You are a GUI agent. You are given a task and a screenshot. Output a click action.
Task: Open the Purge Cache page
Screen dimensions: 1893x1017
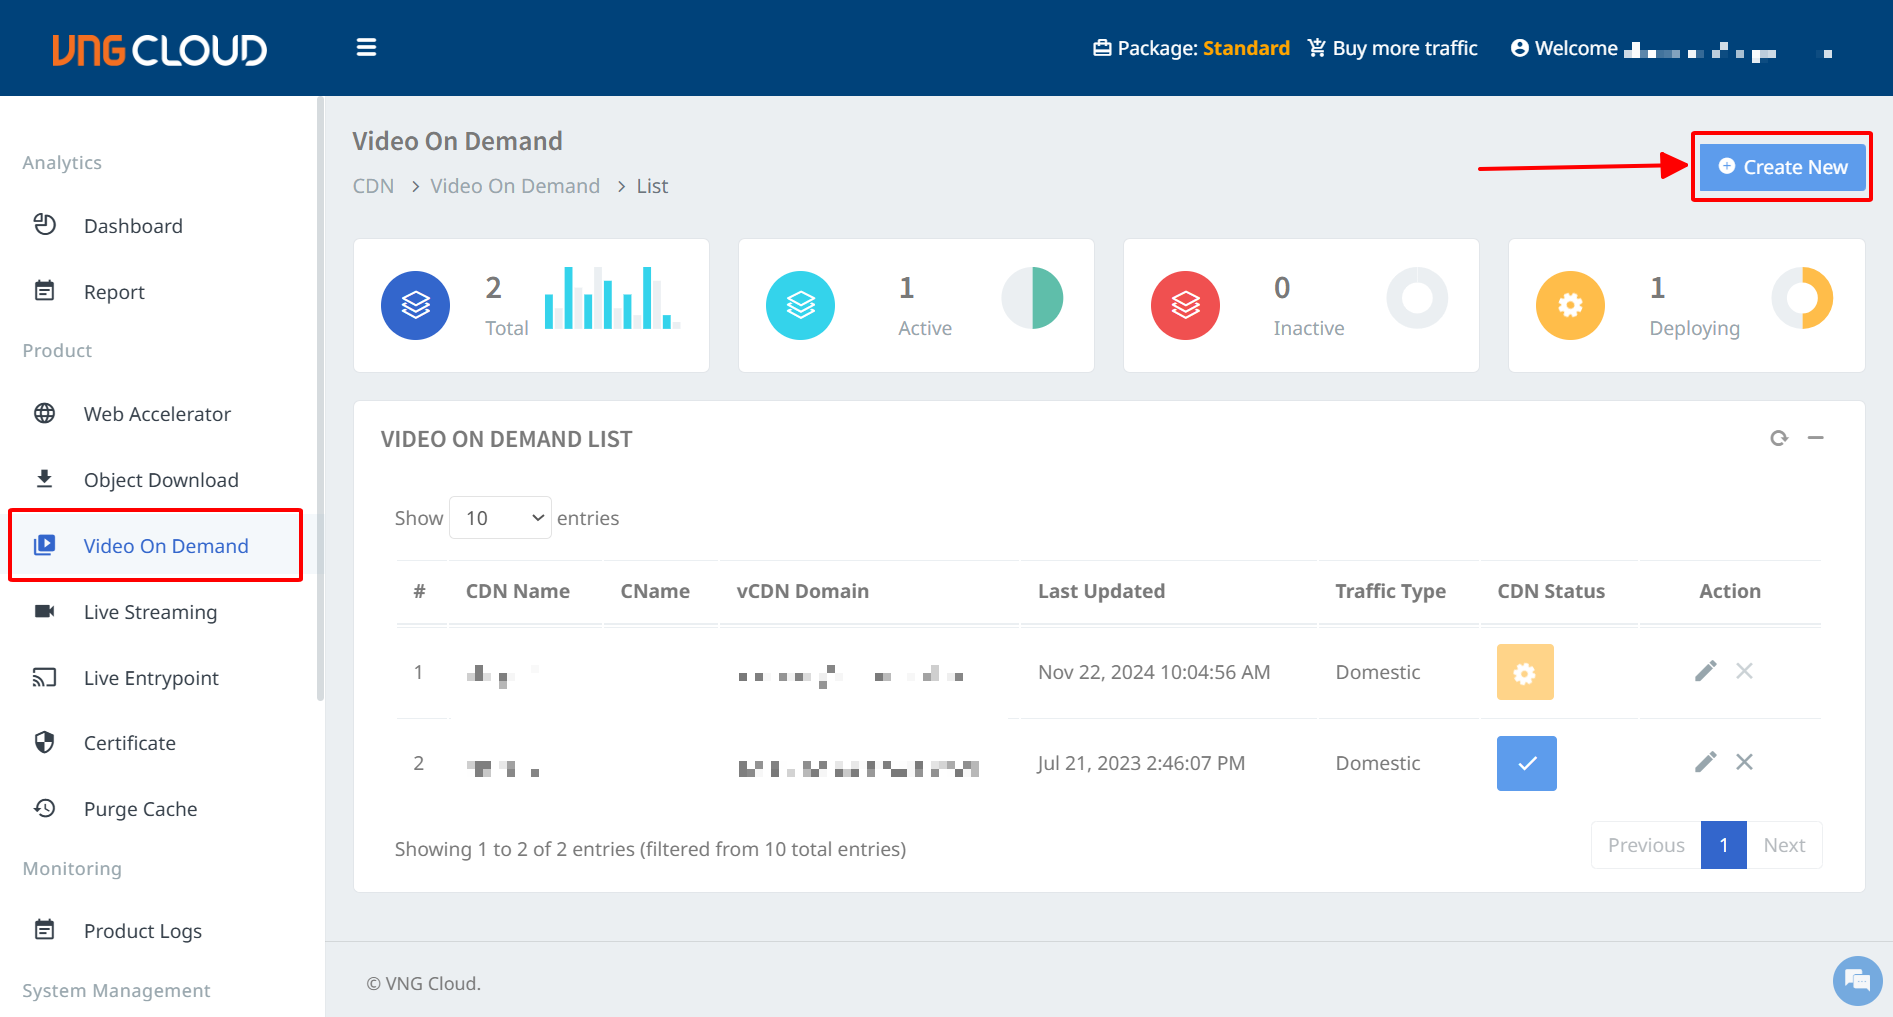[x=140, y=809]
